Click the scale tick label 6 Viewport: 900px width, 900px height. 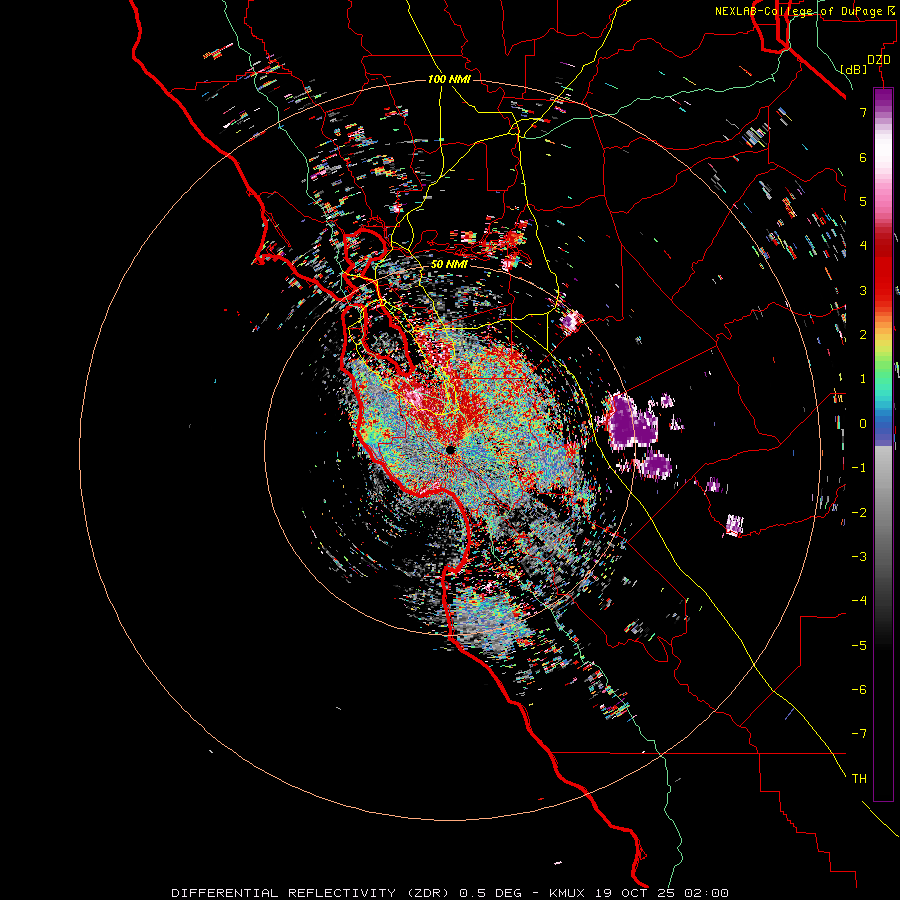pos(863,157)
